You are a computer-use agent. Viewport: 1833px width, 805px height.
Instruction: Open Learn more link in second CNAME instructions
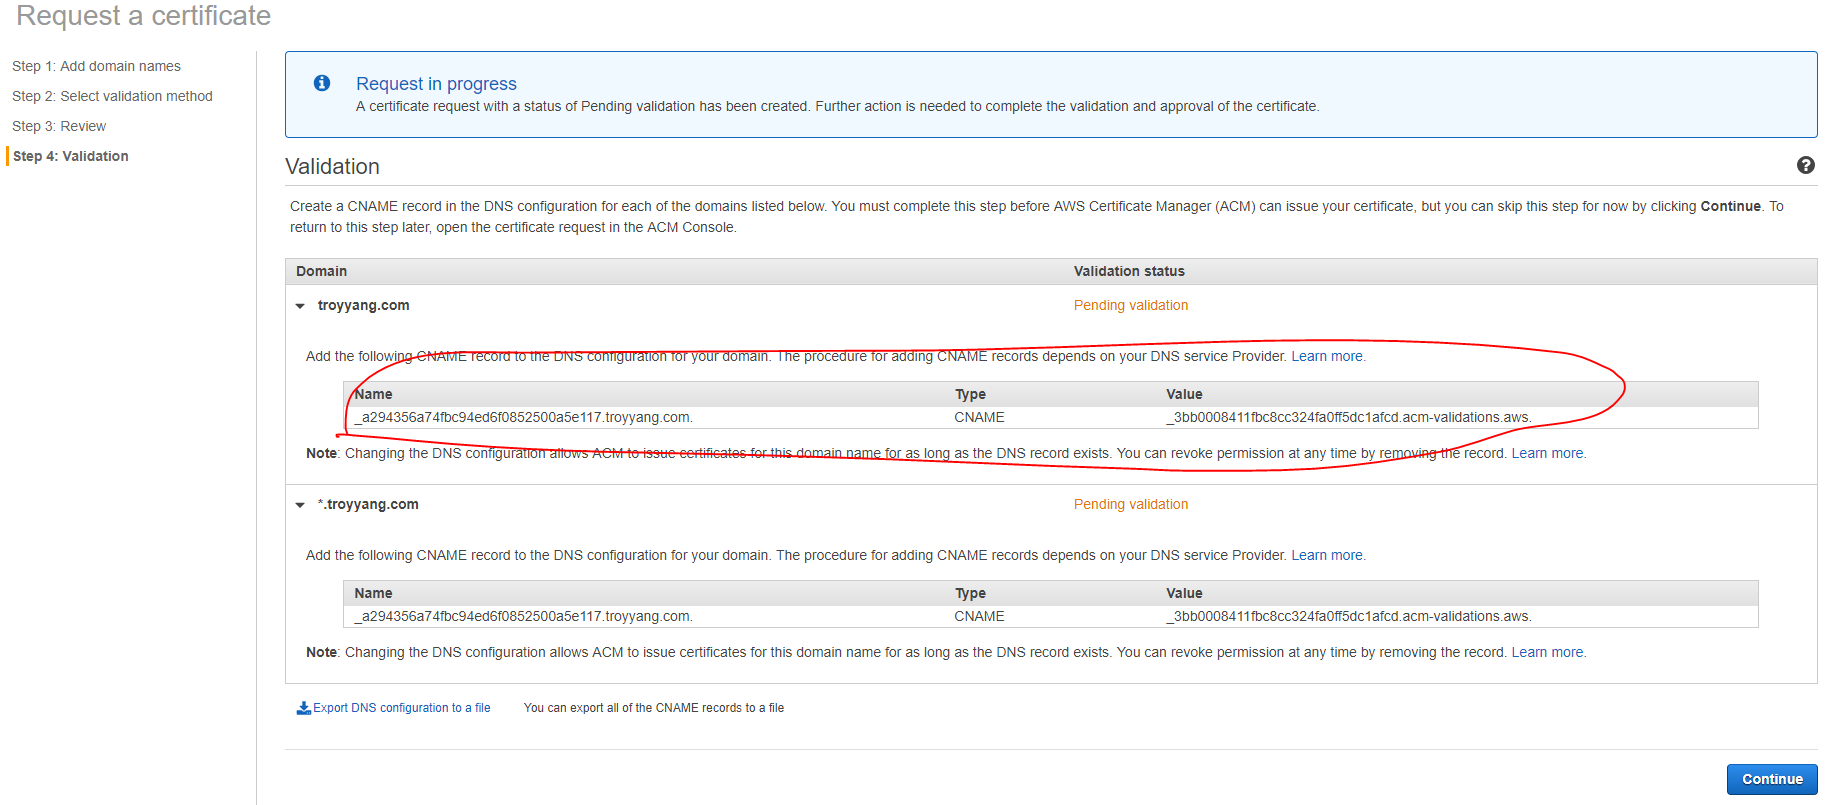click(x=1327, y=556)
